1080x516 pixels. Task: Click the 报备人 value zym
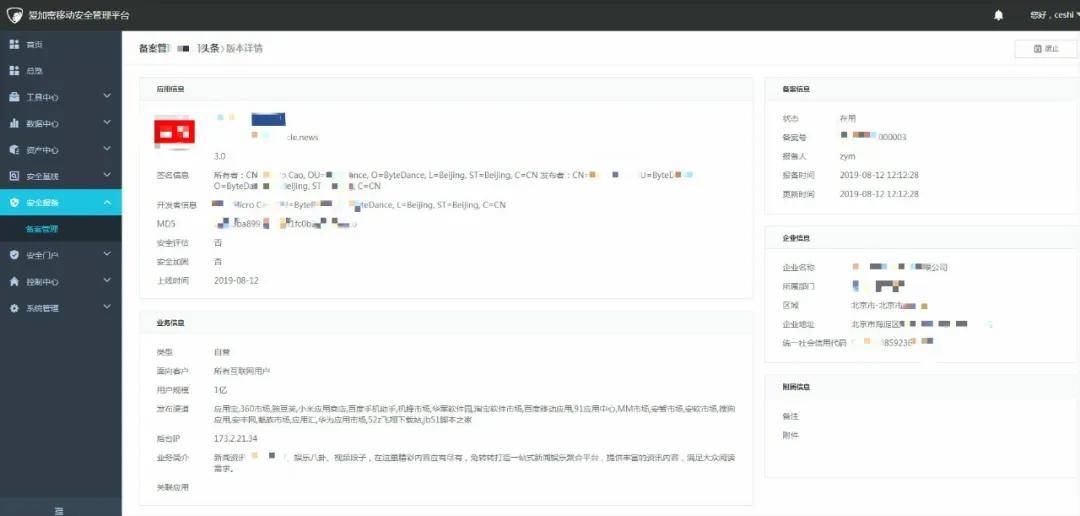(x=847, y=156)
